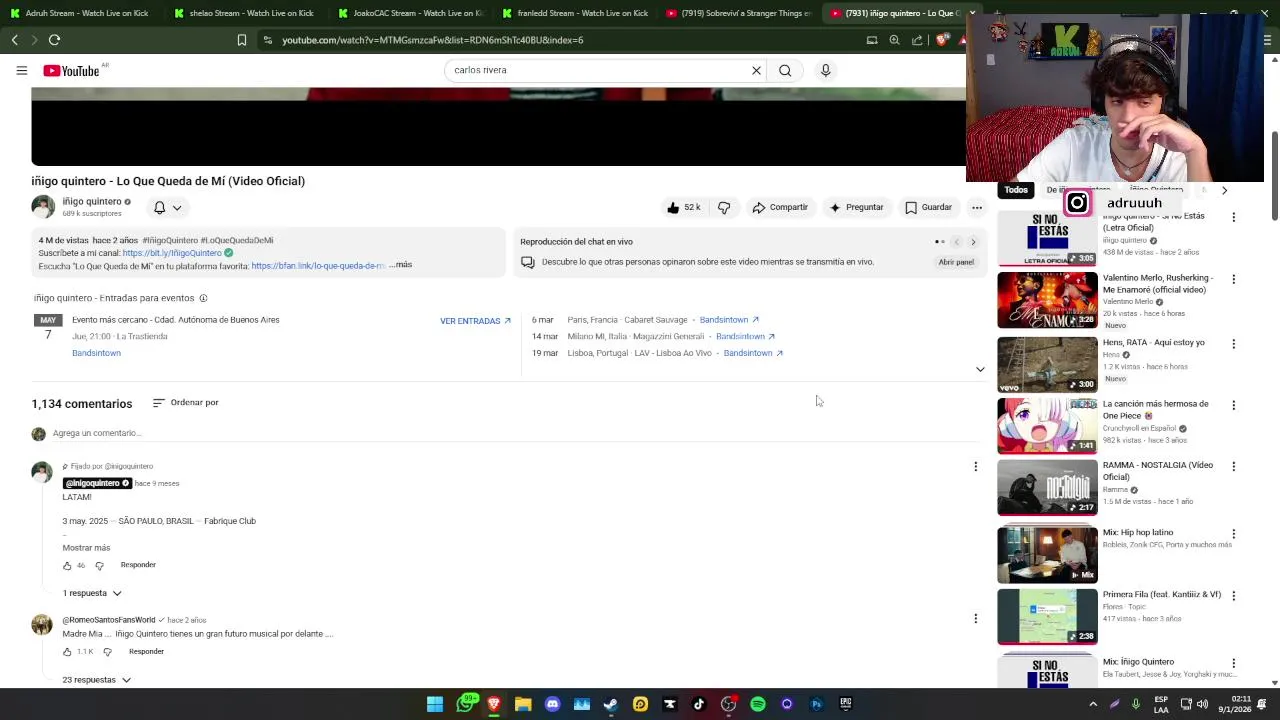1280x720 pixels.
Task: Open Spotify from the taskbar
Action: tap(757, 704)
